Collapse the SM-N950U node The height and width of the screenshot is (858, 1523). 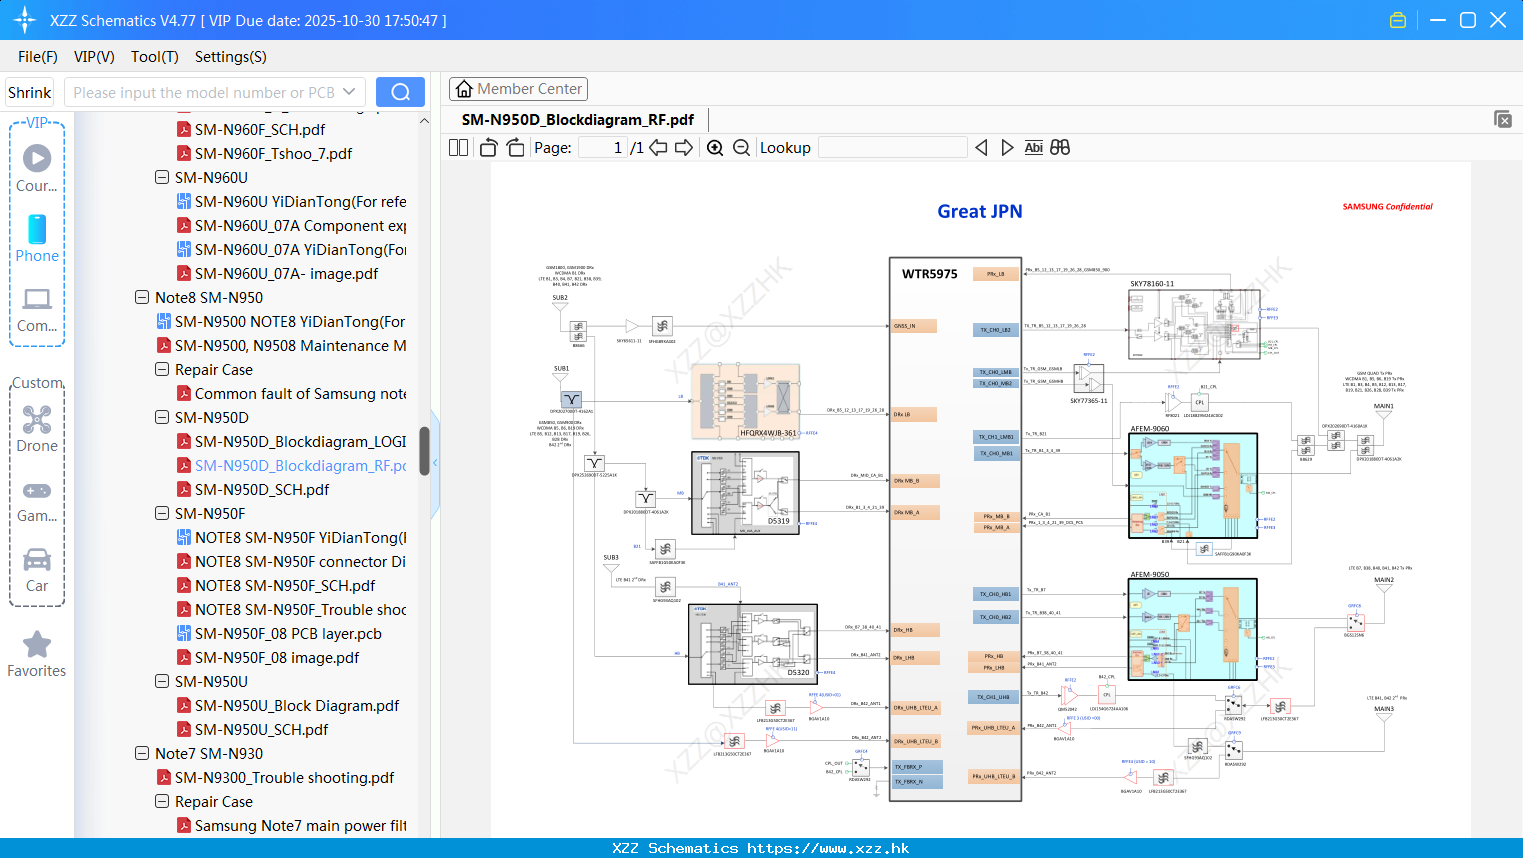(x=162, y=681)
